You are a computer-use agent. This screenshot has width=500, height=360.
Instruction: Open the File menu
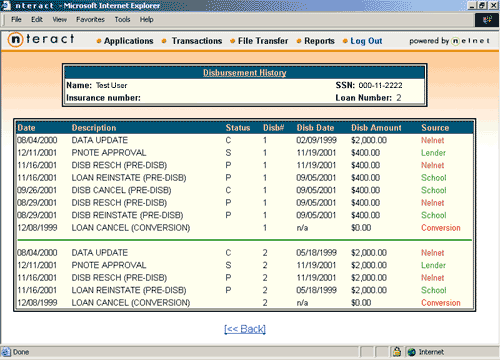pos(16,19)
